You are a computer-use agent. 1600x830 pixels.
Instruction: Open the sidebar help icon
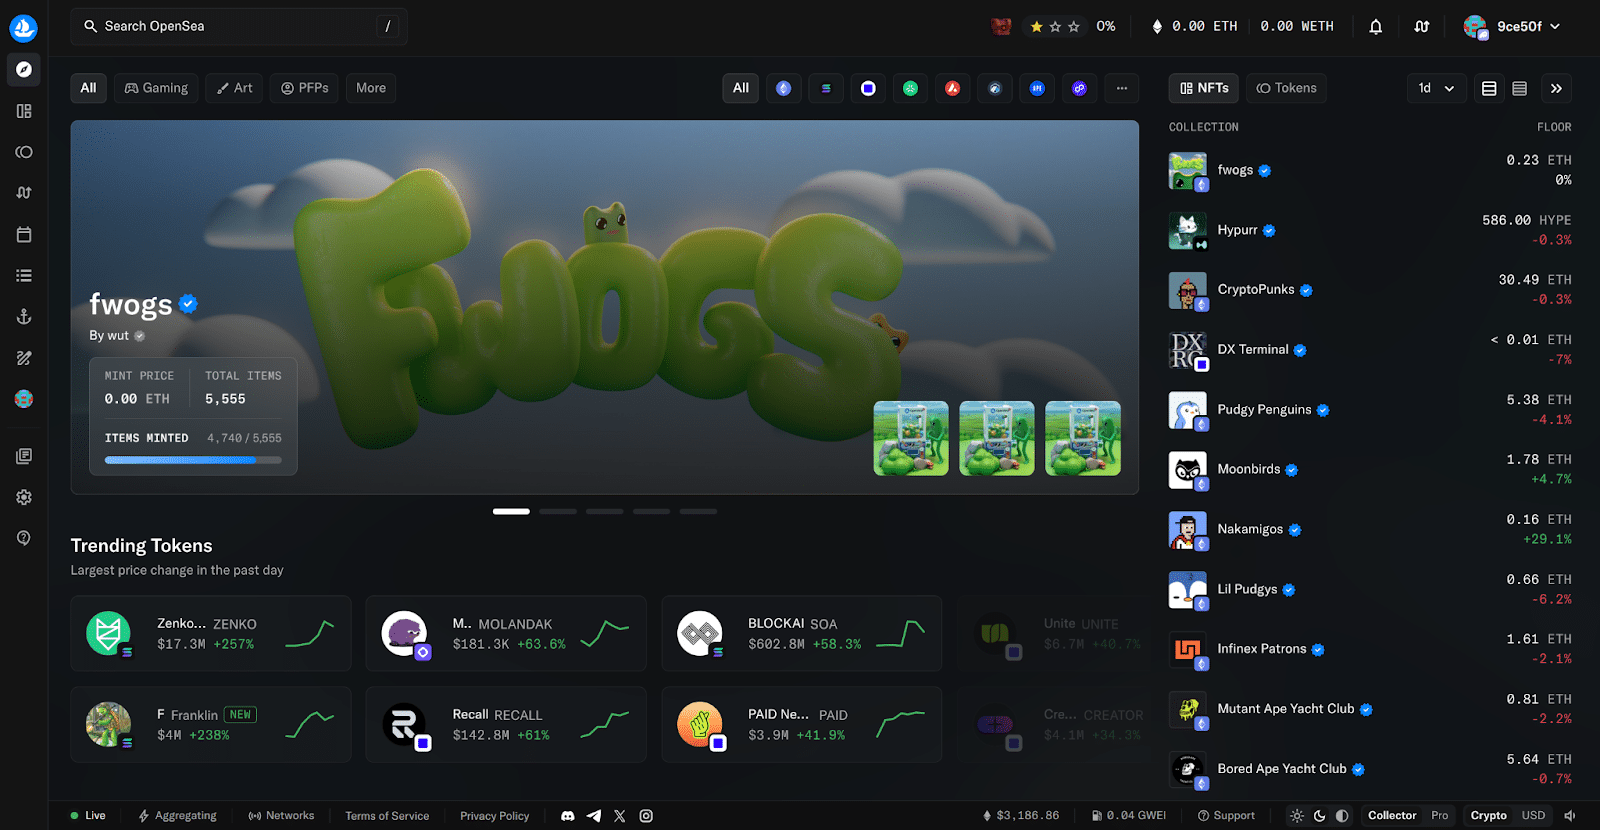pos(24,538)
